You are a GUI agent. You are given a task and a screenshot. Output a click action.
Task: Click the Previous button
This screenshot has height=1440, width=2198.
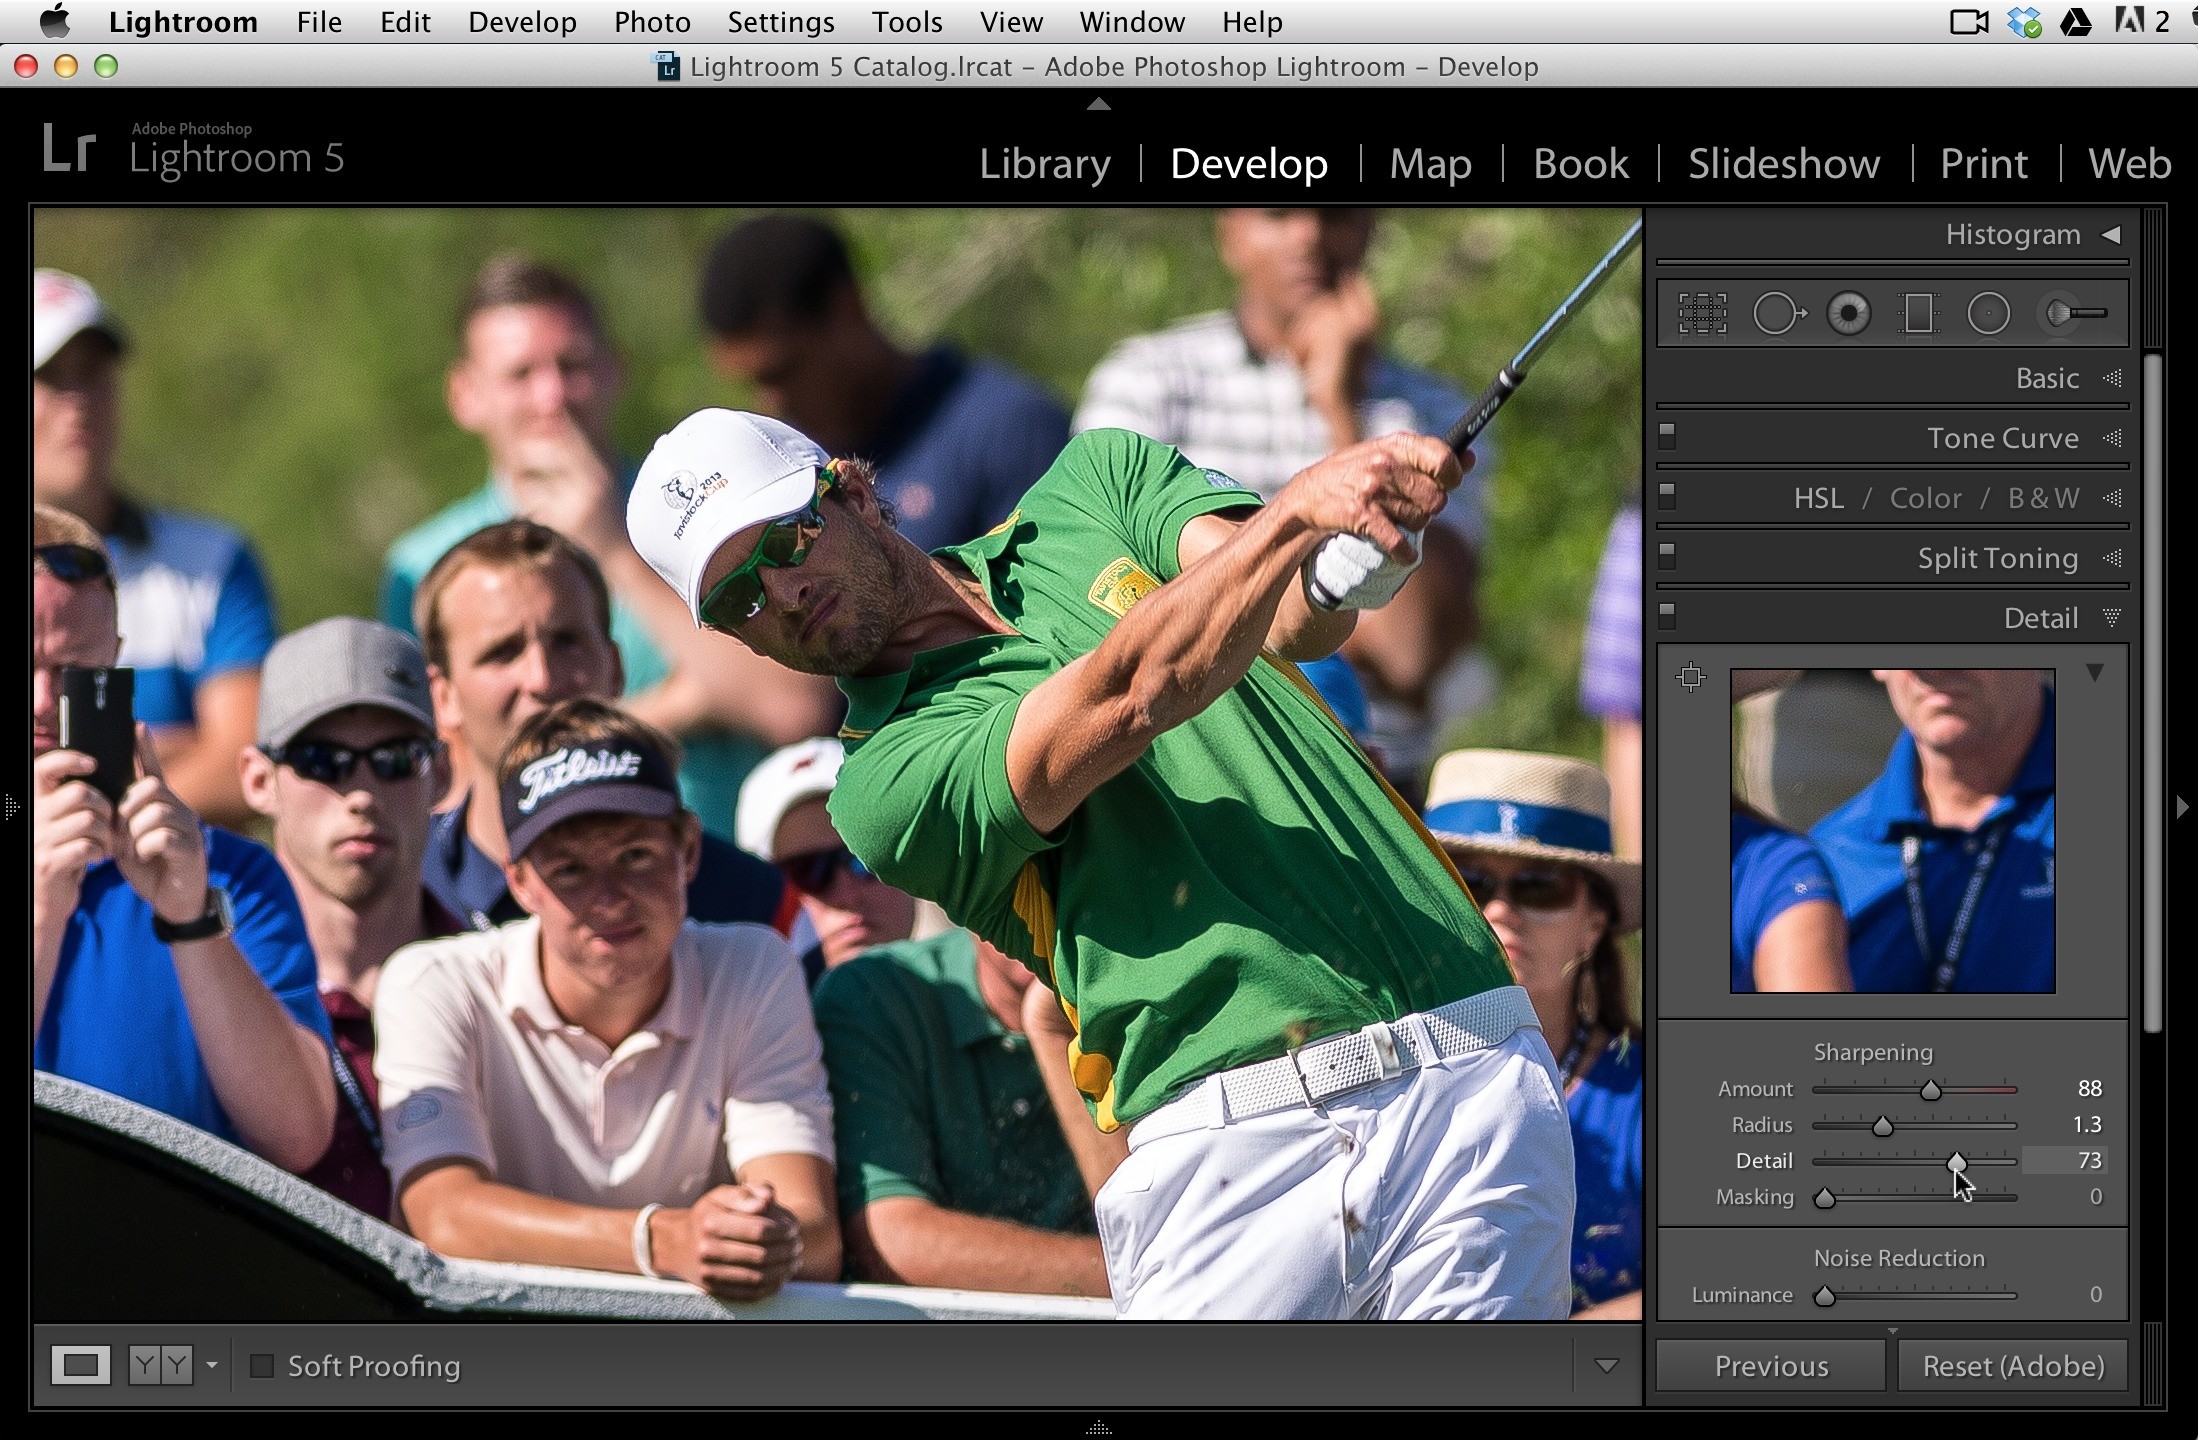click(1771, 1366)
